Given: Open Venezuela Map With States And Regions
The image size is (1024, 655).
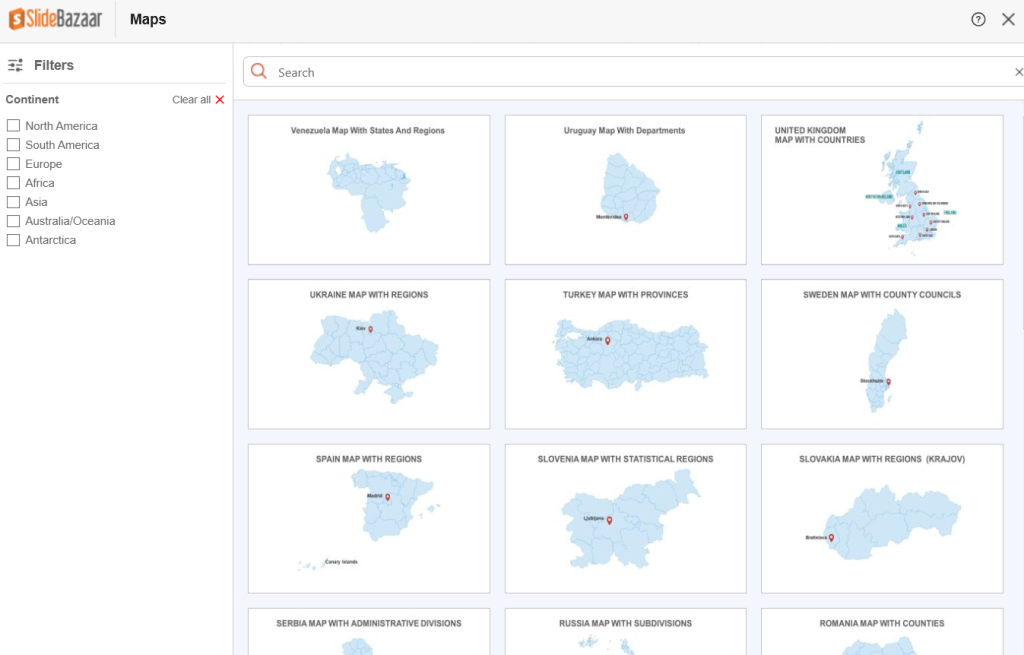Looking at the screenshot, I should 368,190.
